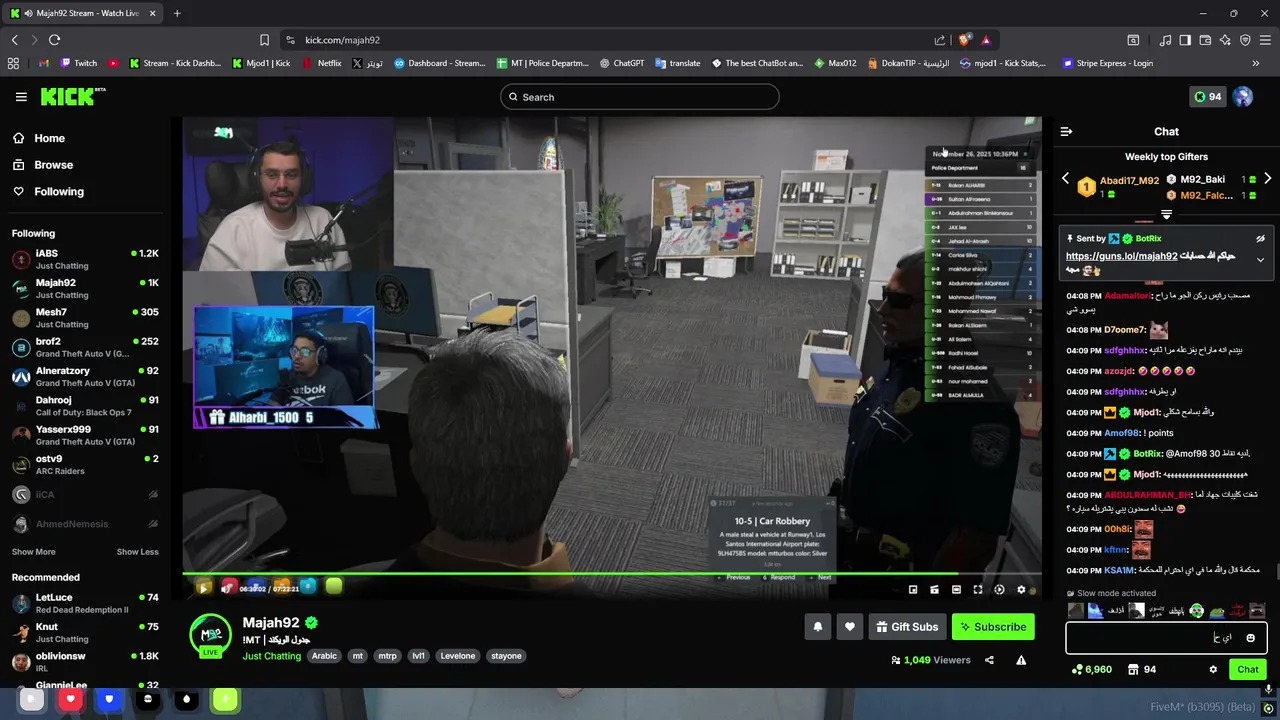
Task: Open Brave Shields icon
Action: coord(964,40)
